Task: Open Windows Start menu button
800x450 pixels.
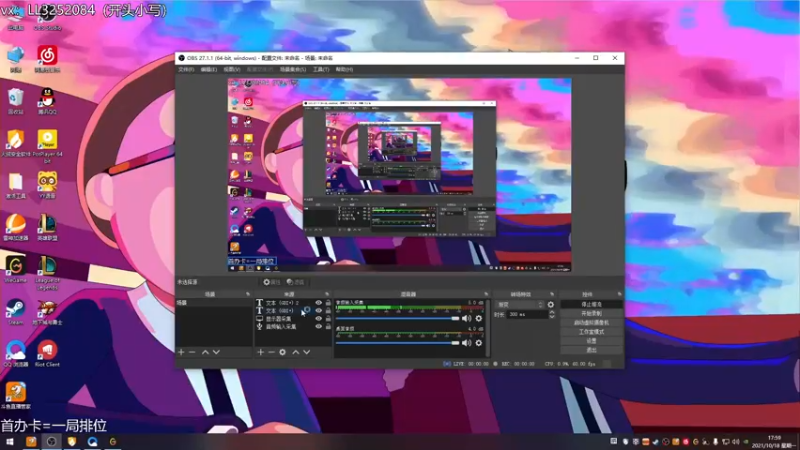Action: tap(10, 442)
